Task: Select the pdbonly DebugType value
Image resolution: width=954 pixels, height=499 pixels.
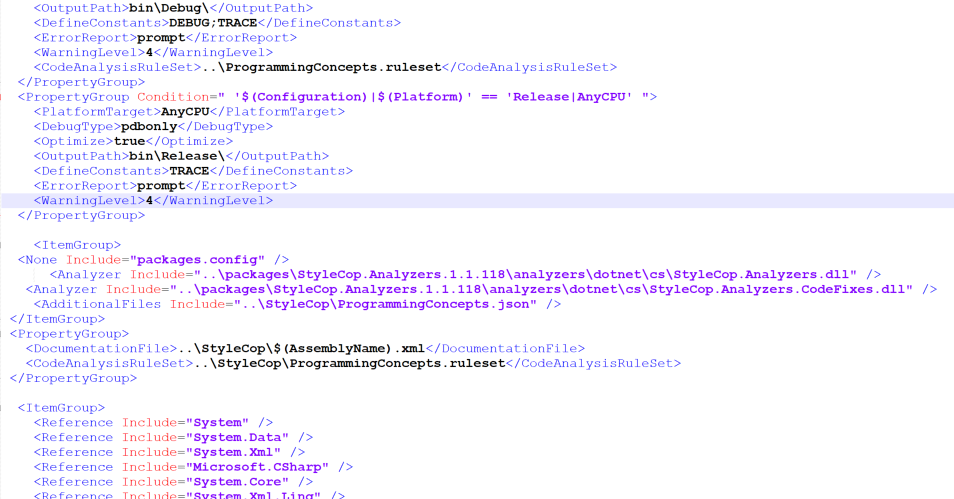Action: tap(149, 127)
